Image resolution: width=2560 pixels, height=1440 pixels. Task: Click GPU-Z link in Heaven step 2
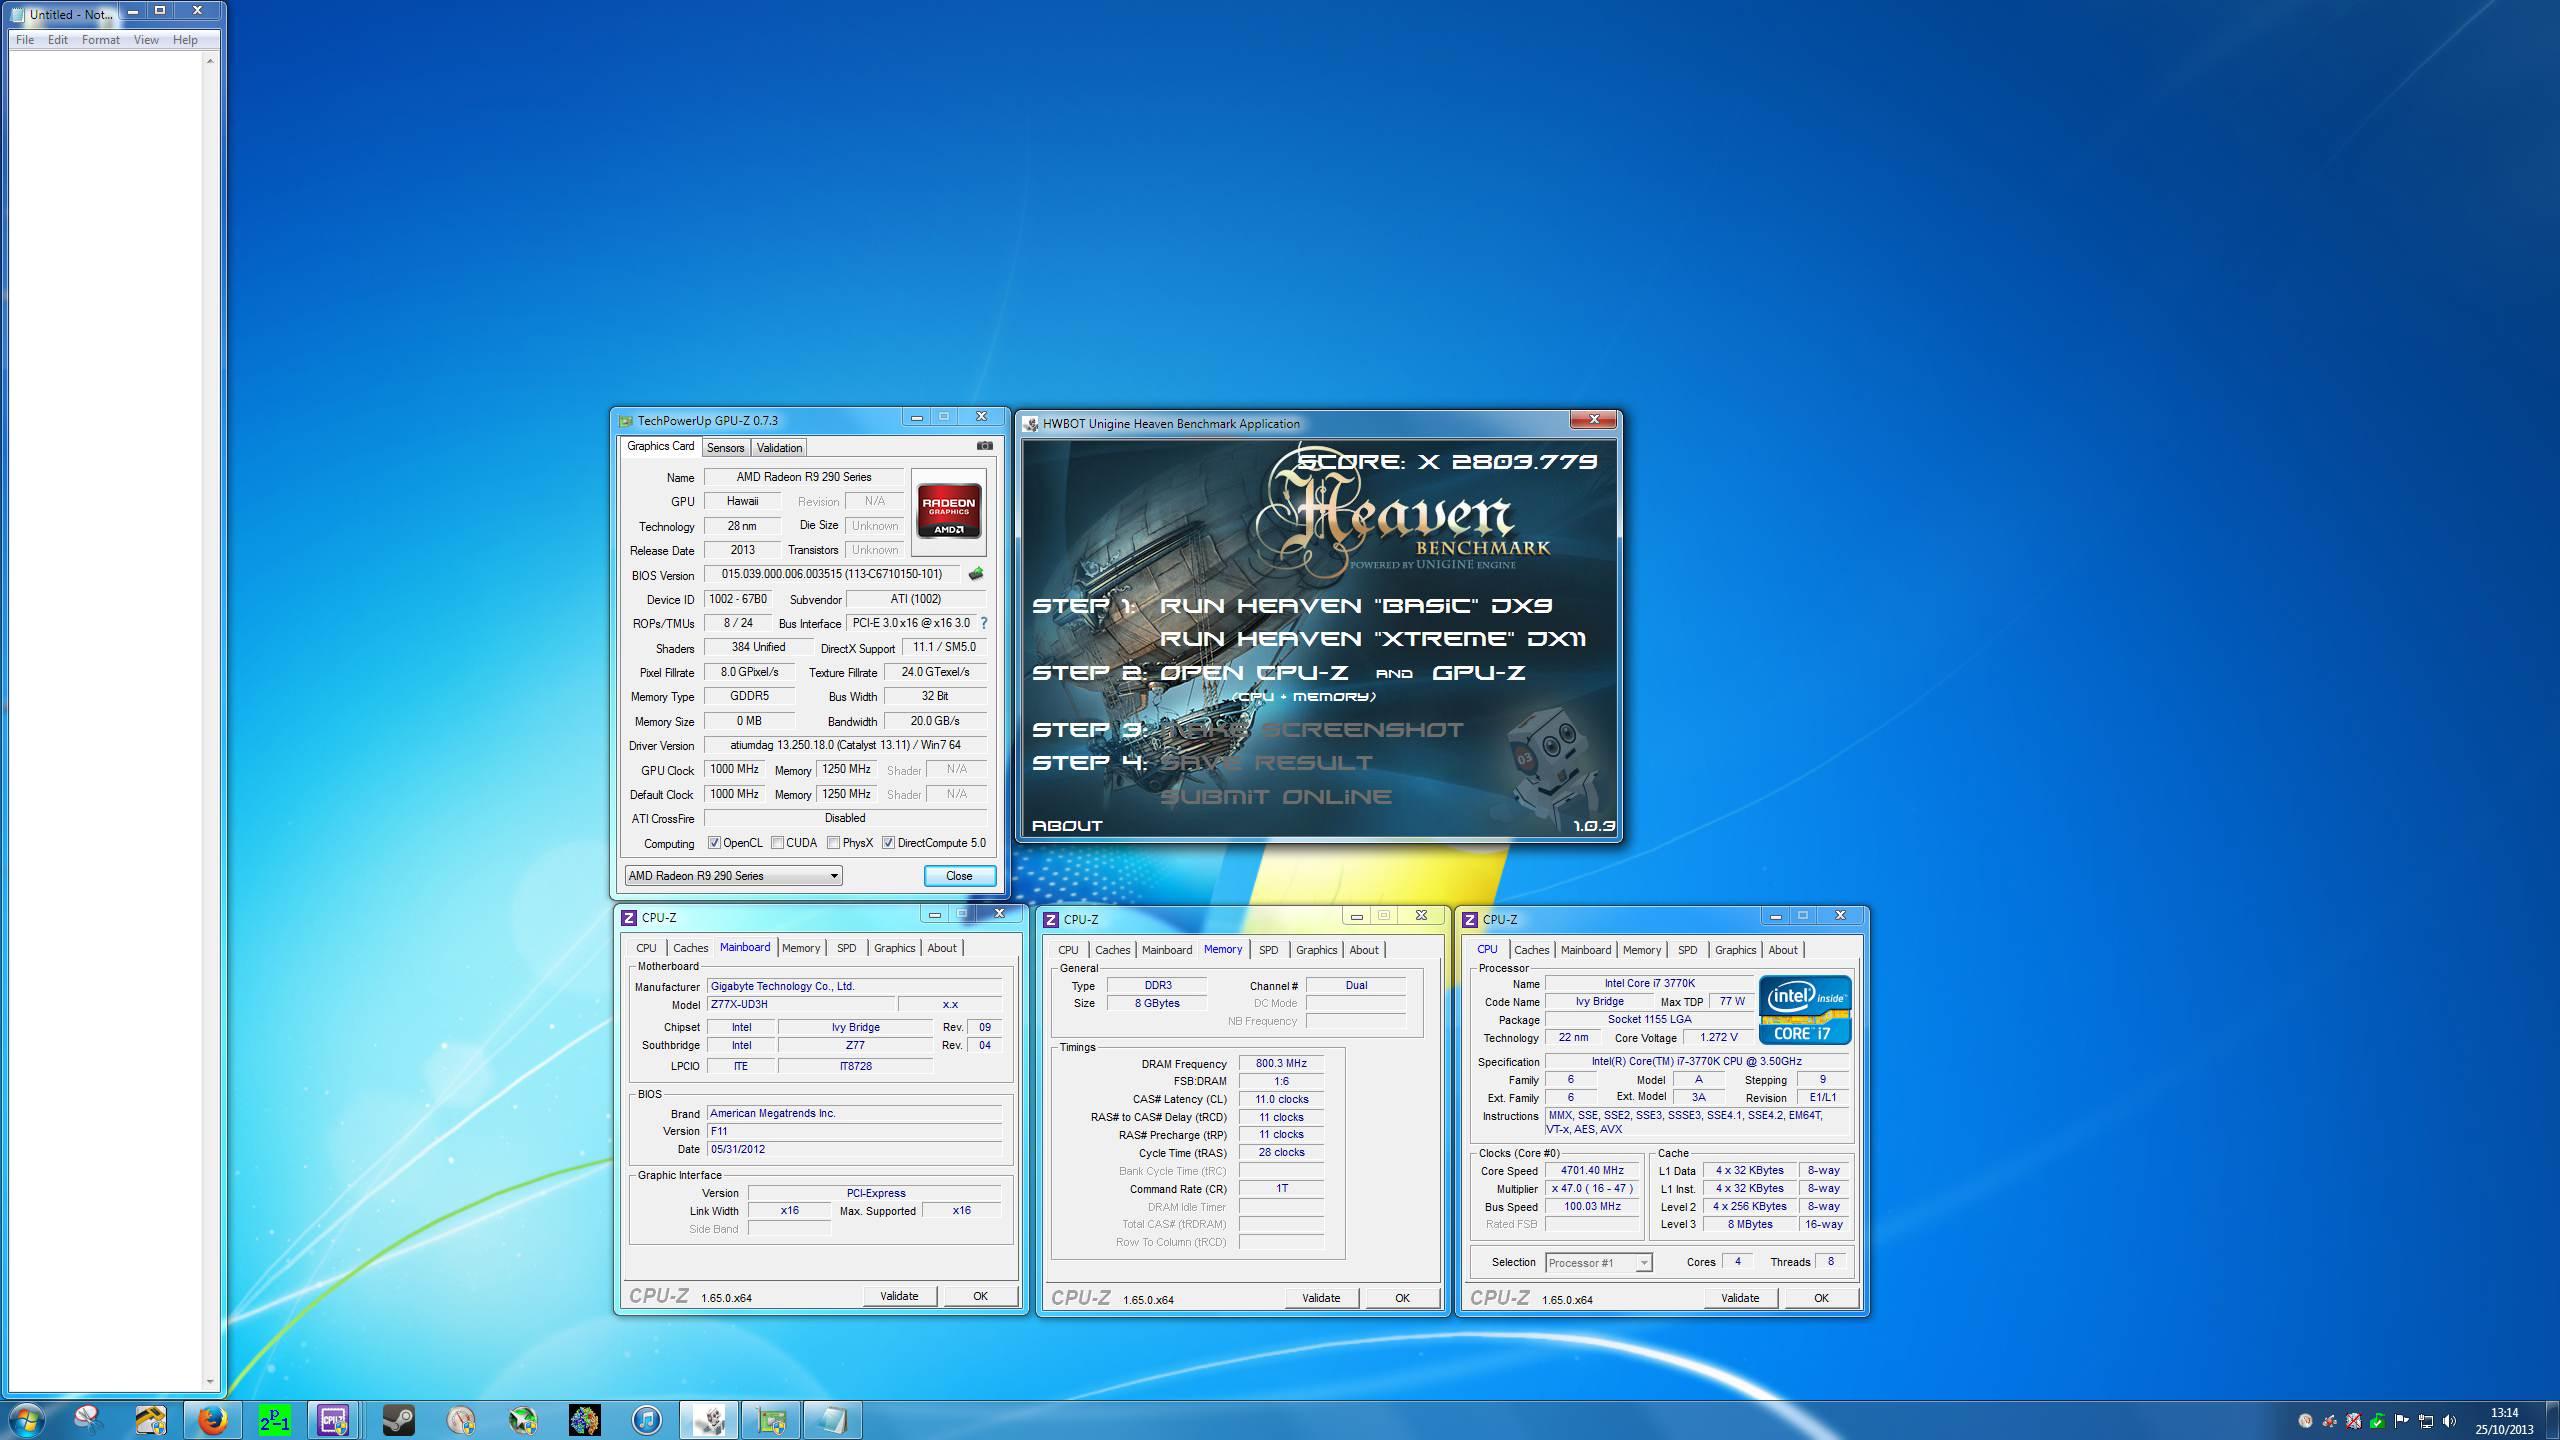click(1479, 673)
